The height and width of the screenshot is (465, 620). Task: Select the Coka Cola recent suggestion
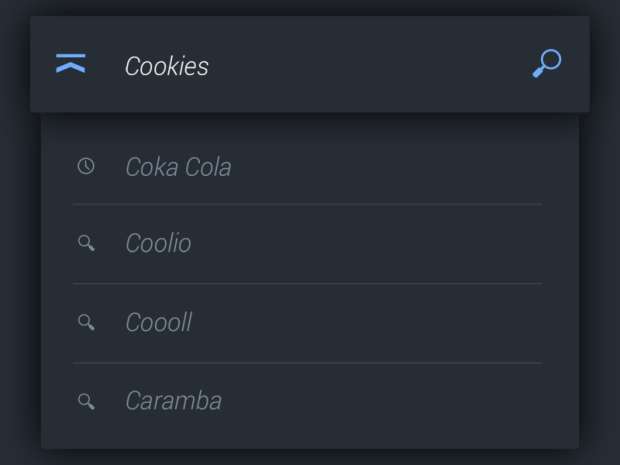178,167
